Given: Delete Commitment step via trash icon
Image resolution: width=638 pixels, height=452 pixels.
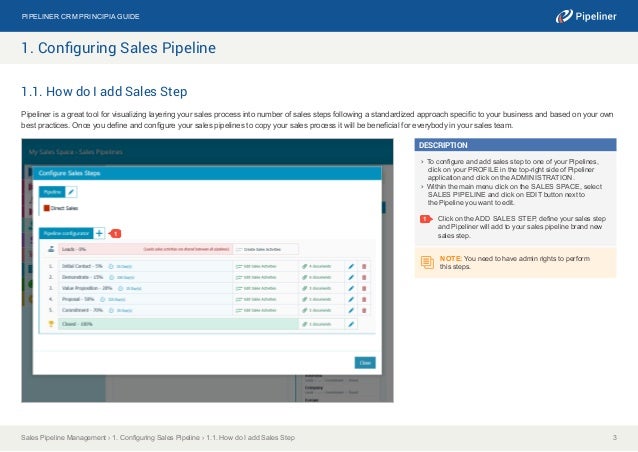Looking at the screenshot, I should click(x=364, y=310).
